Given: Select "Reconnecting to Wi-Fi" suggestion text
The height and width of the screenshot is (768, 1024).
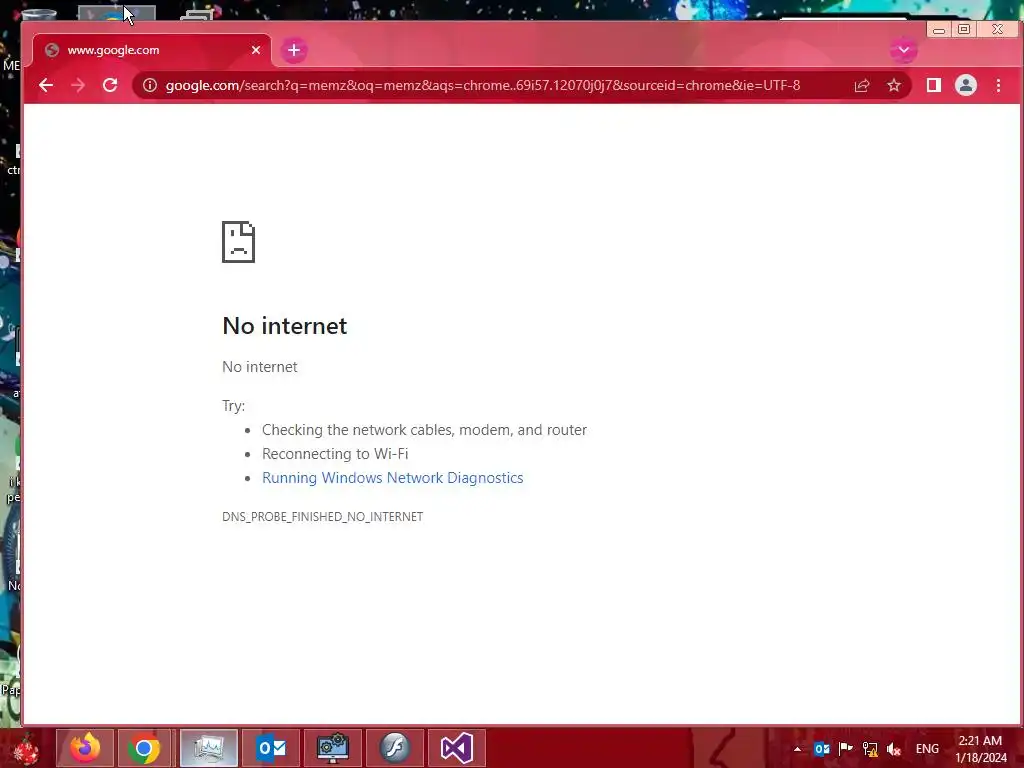Looking at the screenshot, I should tap(335, 454).
